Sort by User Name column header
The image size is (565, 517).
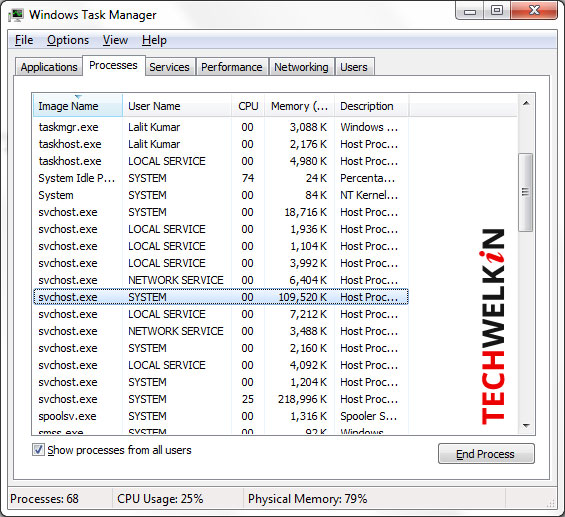coord(177,106)
